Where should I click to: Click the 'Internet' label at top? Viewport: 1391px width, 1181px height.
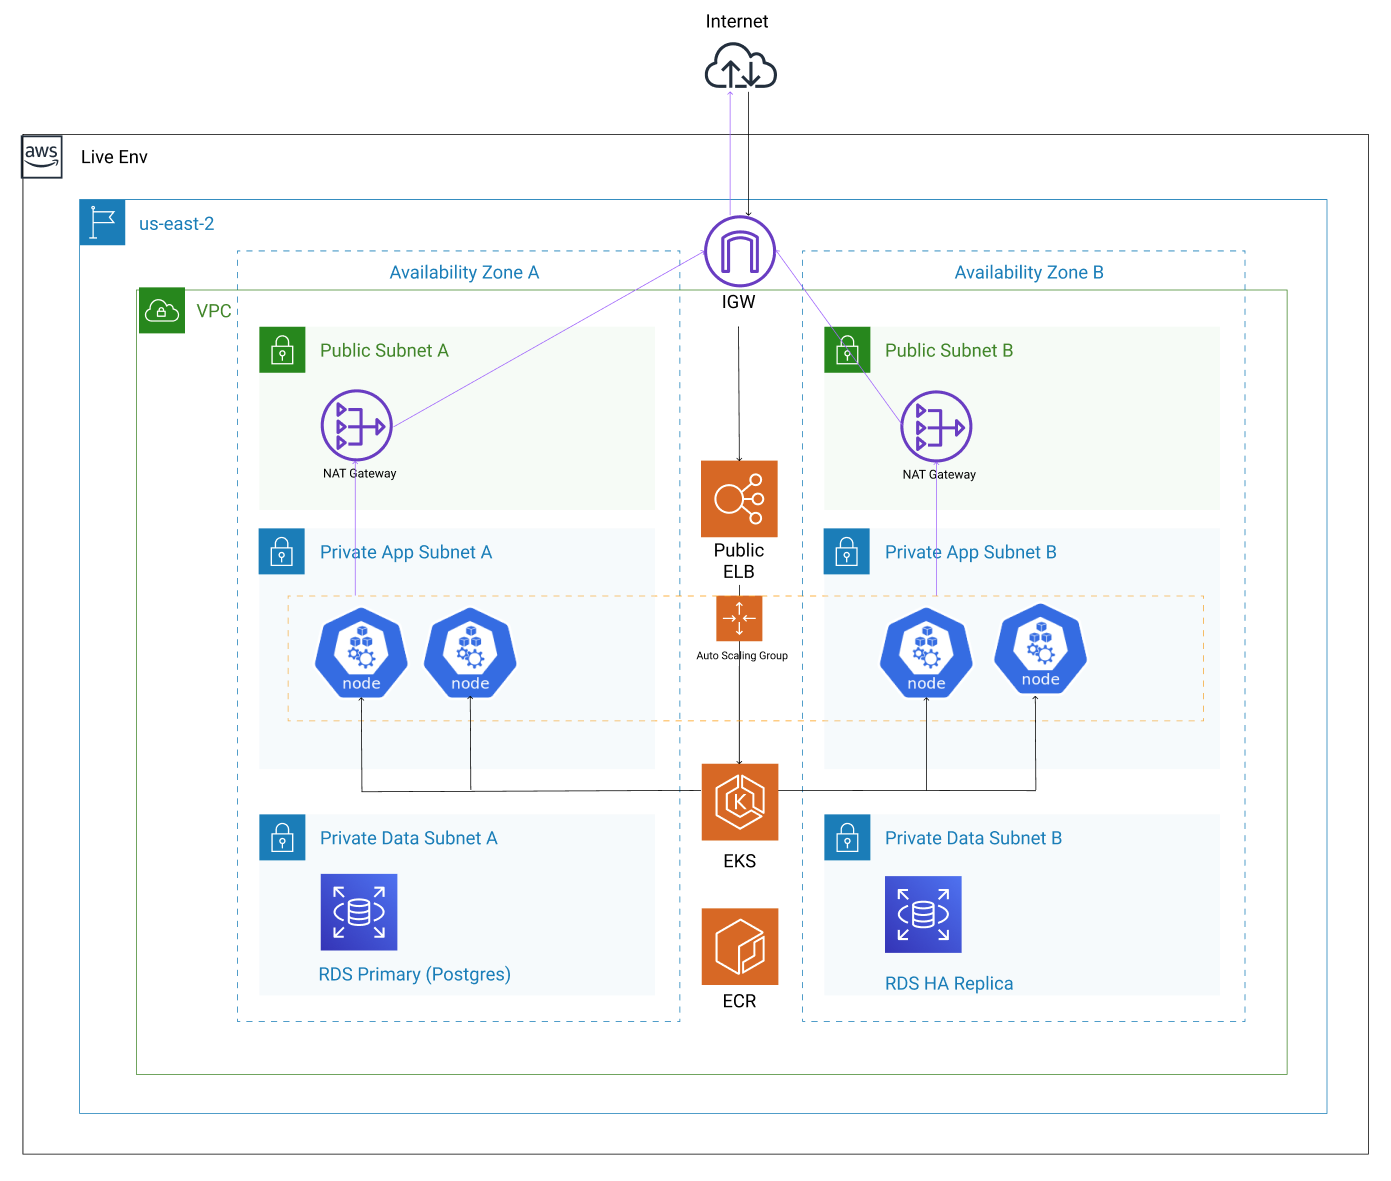737,22
